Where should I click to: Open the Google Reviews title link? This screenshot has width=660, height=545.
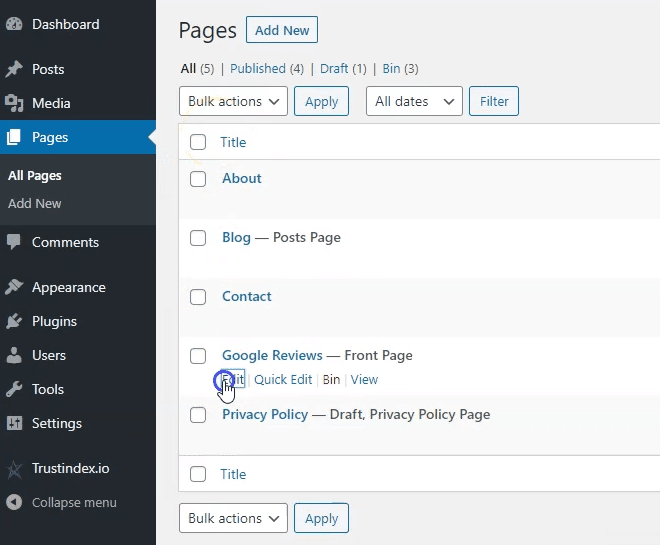point(272,355)
